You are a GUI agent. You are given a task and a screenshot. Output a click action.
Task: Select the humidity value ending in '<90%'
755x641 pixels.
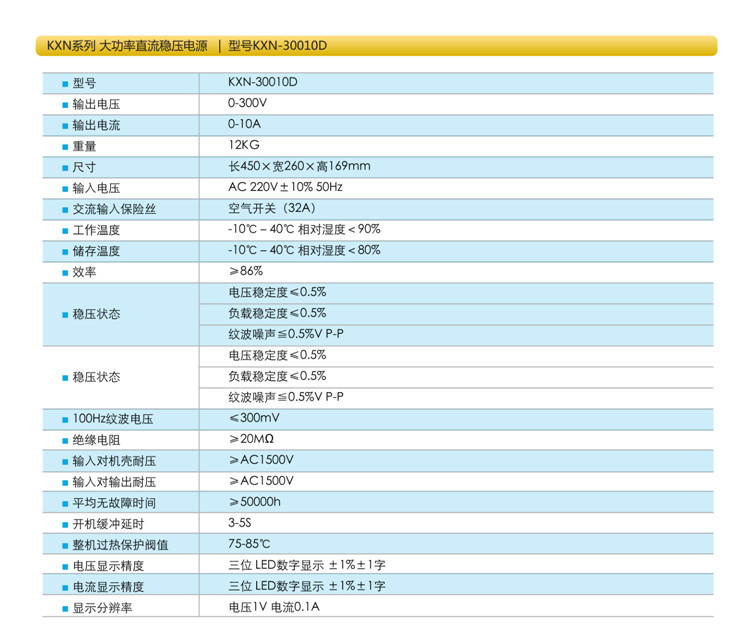304,229
